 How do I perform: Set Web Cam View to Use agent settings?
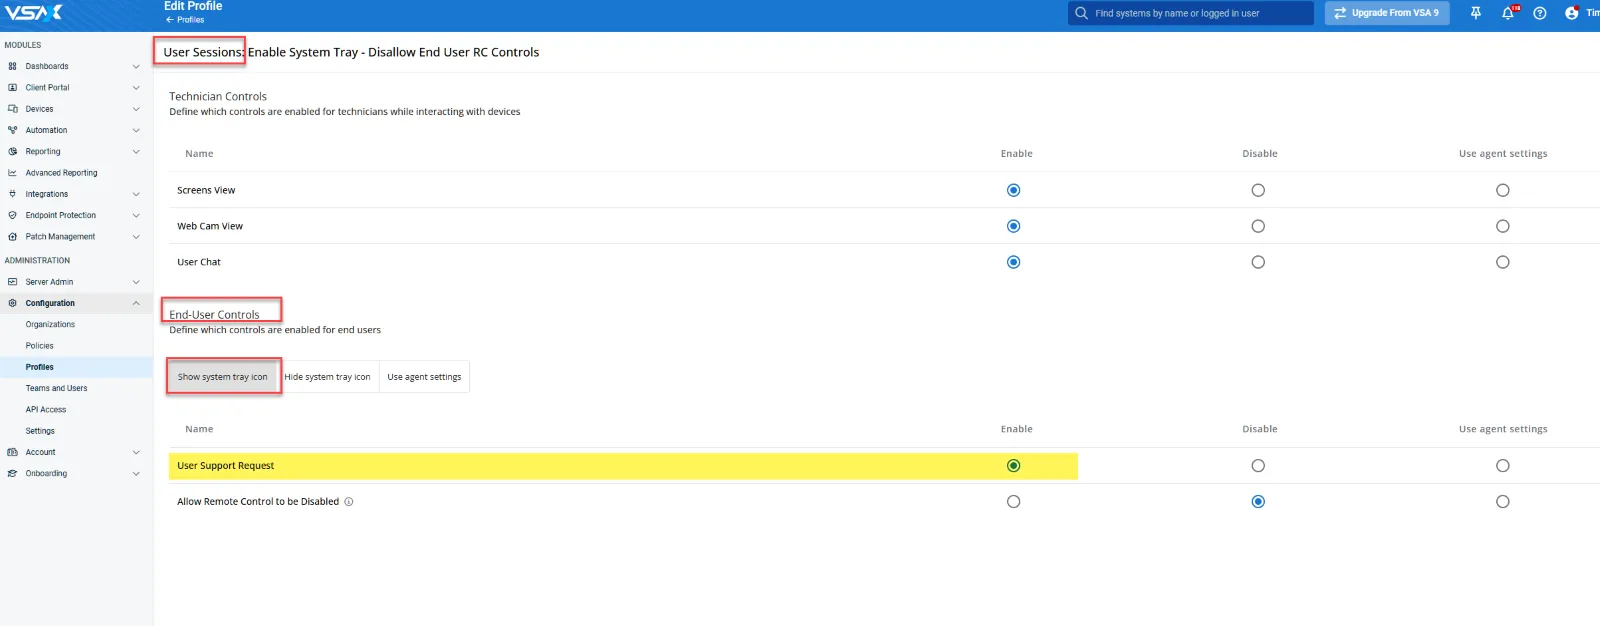pos(1502,226)
